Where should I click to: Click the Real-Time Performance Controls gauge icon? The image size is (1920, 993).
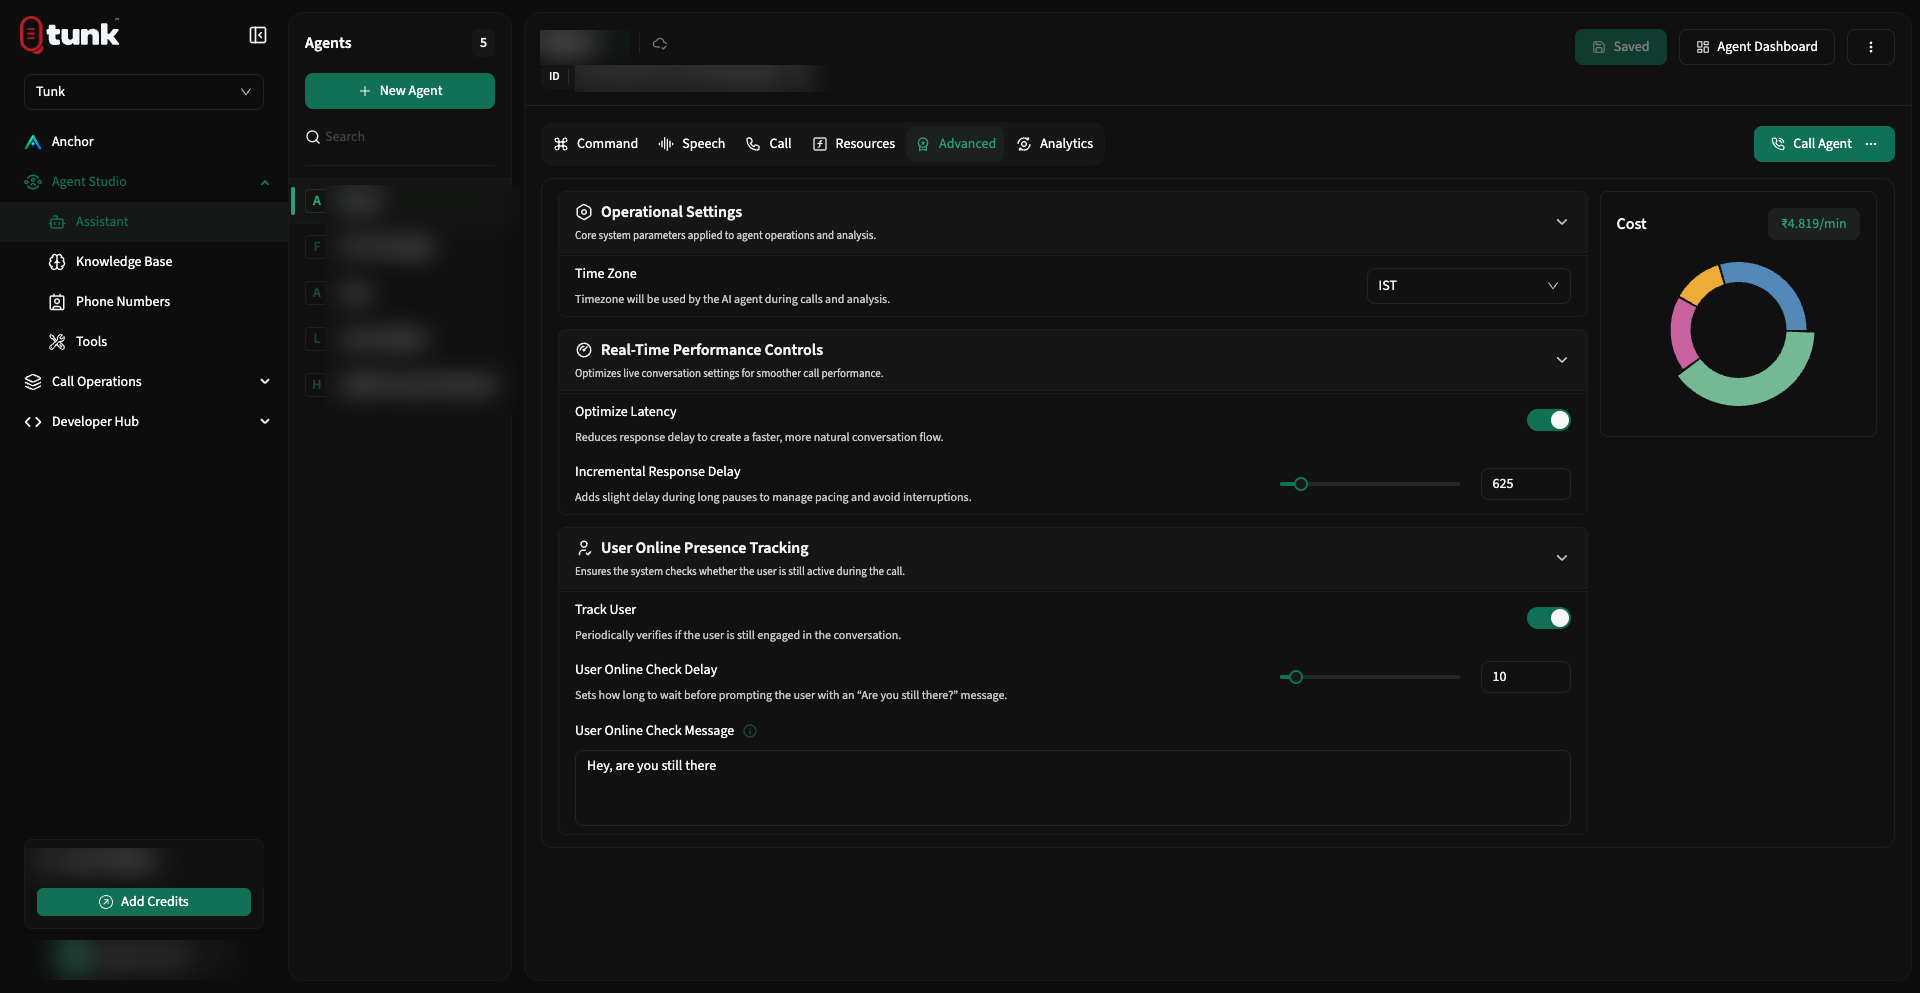584,350
